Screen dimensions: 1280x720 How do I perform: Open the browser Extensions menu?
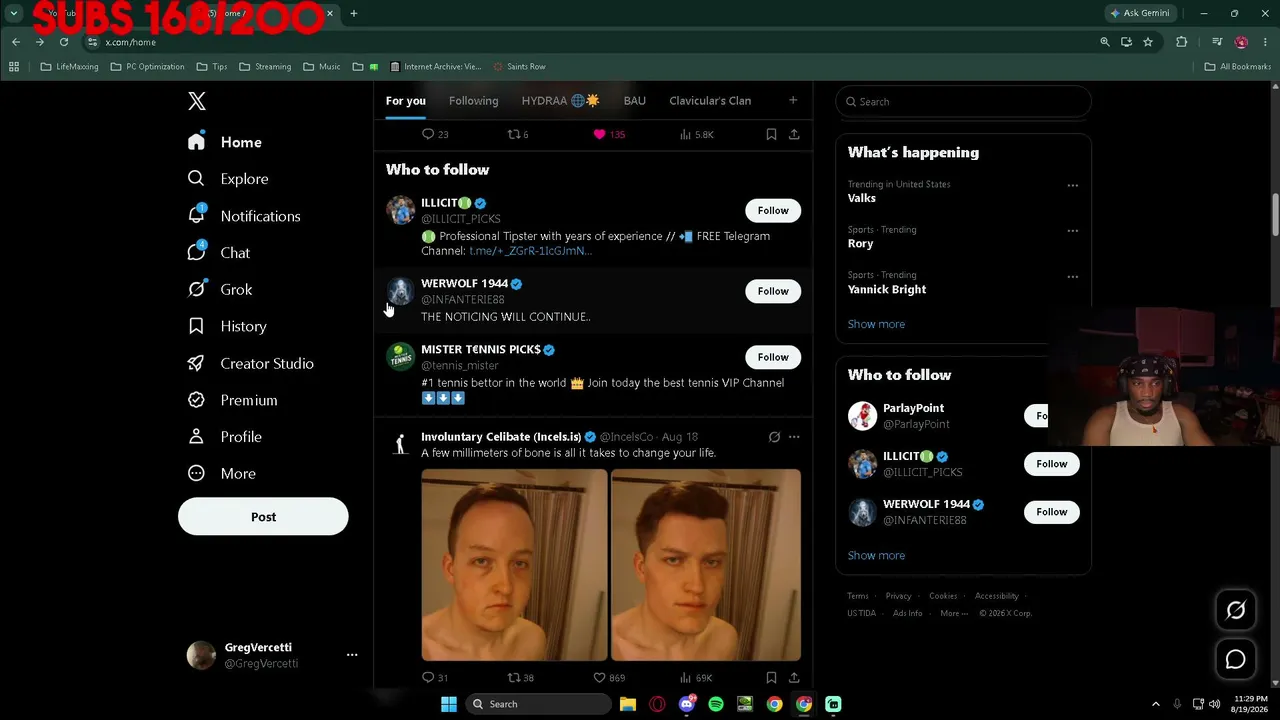pyautogui.click(x=1182, y=42)
